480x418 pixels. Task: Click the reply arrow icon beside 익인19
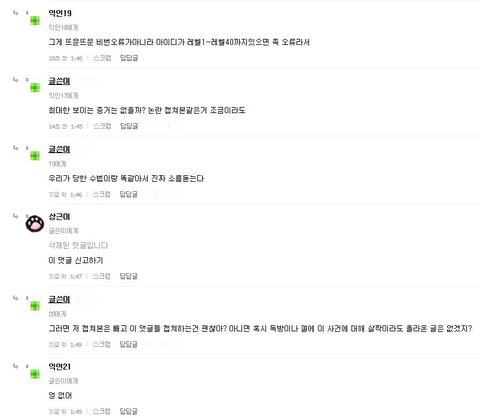click(x=15, y=13)
